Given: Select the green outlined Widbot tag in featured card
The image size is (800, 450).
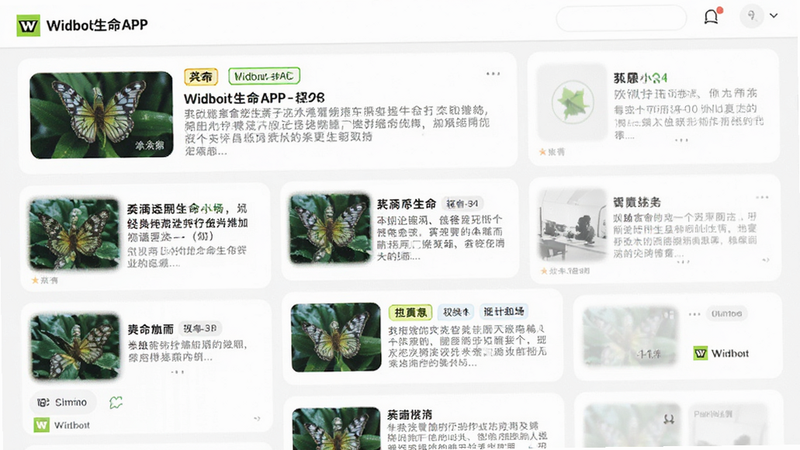Looking at the screenshot, I should 264,76.
